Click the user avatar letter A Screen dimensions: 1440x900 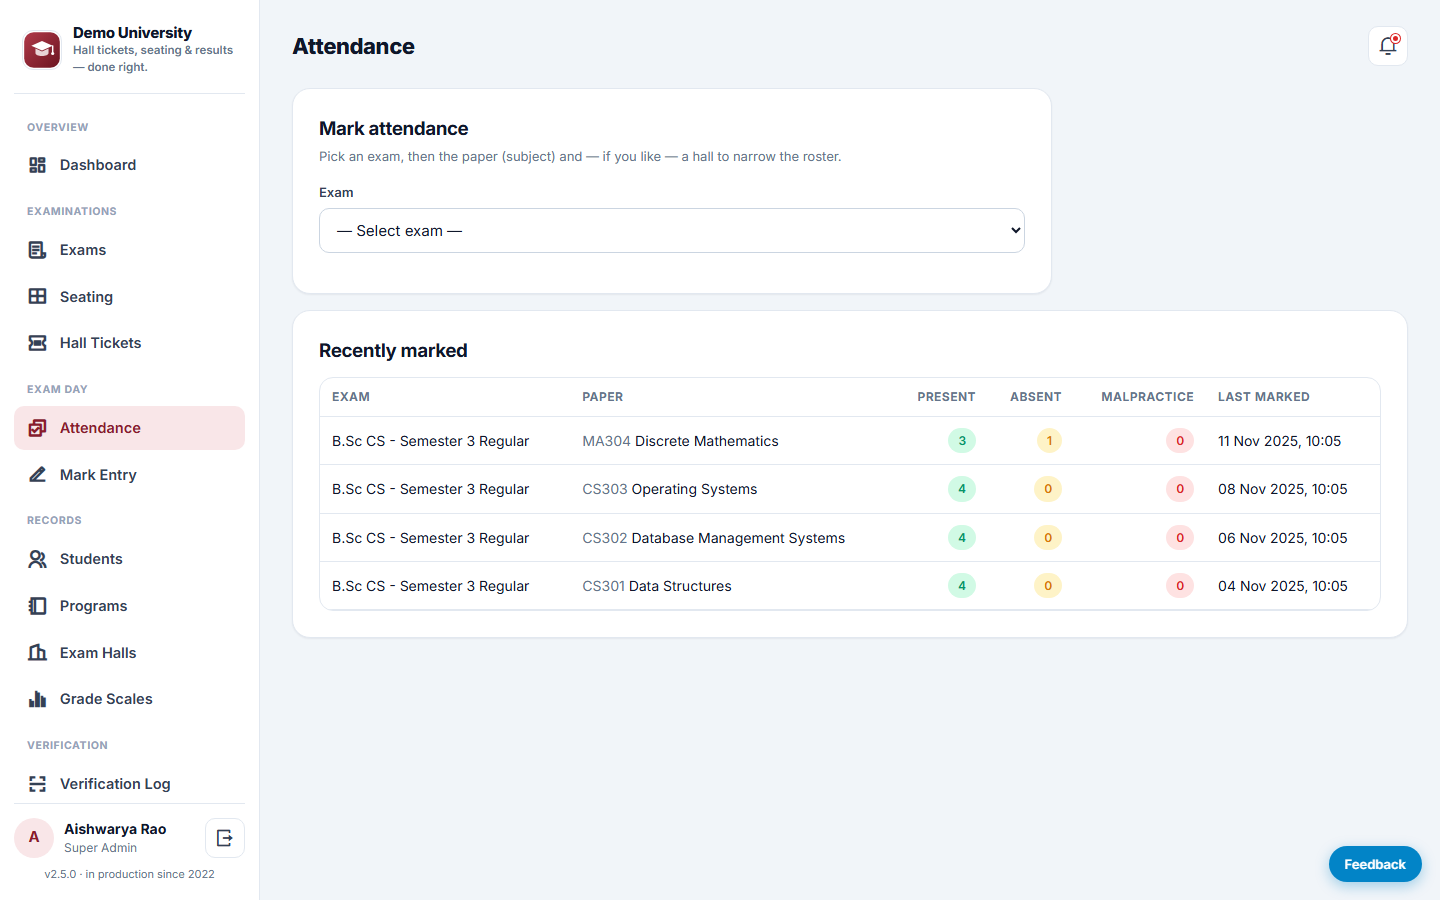pyautogui.click(x=34, y=838)
